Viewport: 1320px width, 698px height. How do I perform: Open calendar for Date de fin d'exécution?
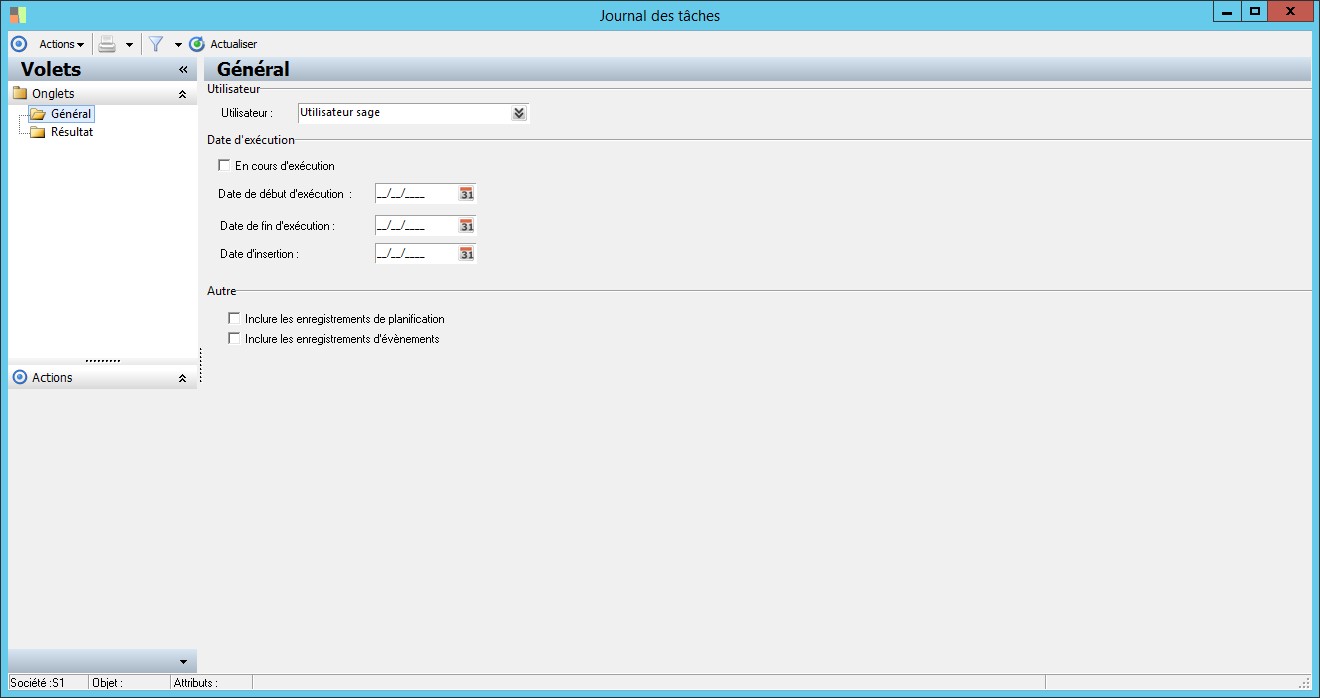(467, 226)
